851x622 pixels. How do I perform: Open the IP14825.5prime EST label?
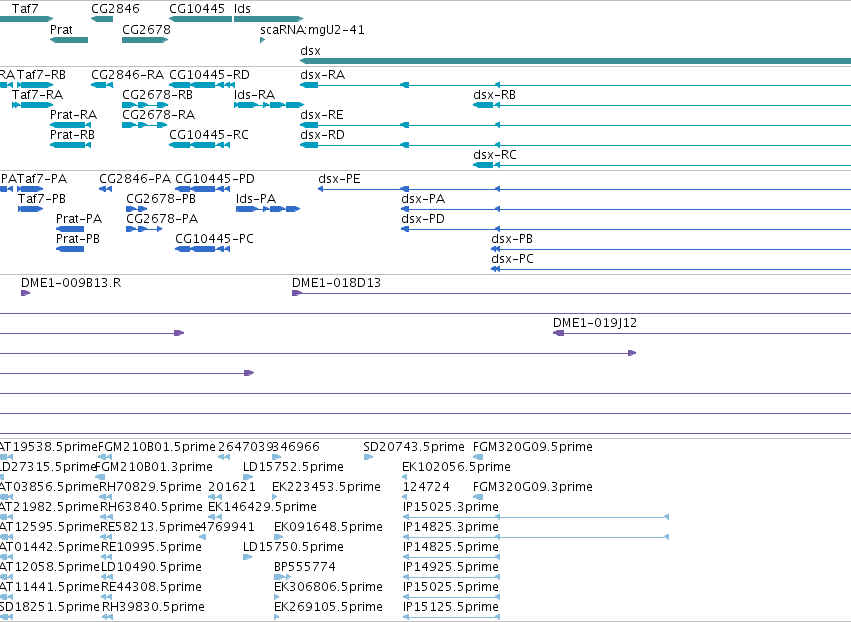click(450, 547)
